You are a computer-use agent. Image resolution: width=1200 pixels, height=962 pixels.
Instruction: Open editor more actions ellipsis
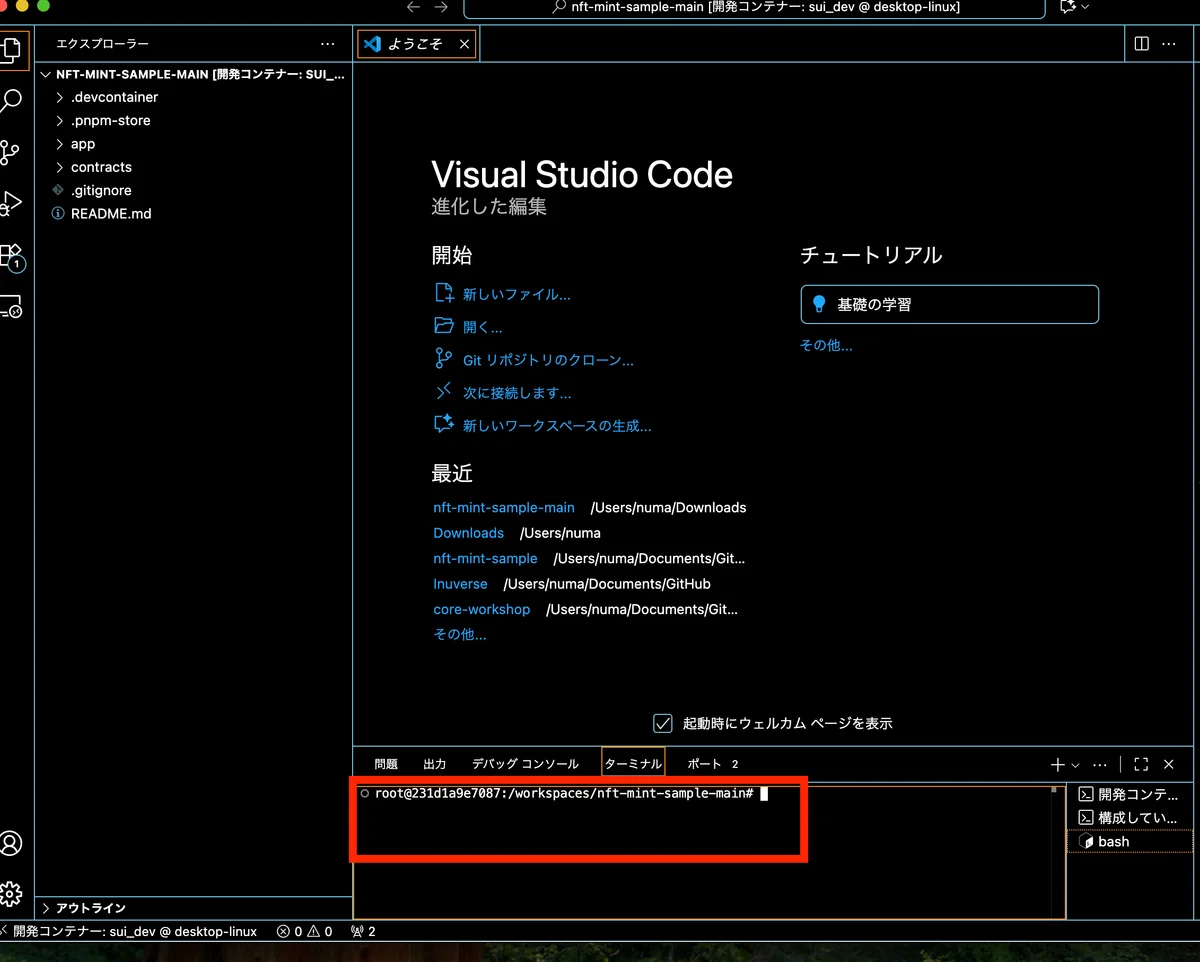(x=1168, y=44)
